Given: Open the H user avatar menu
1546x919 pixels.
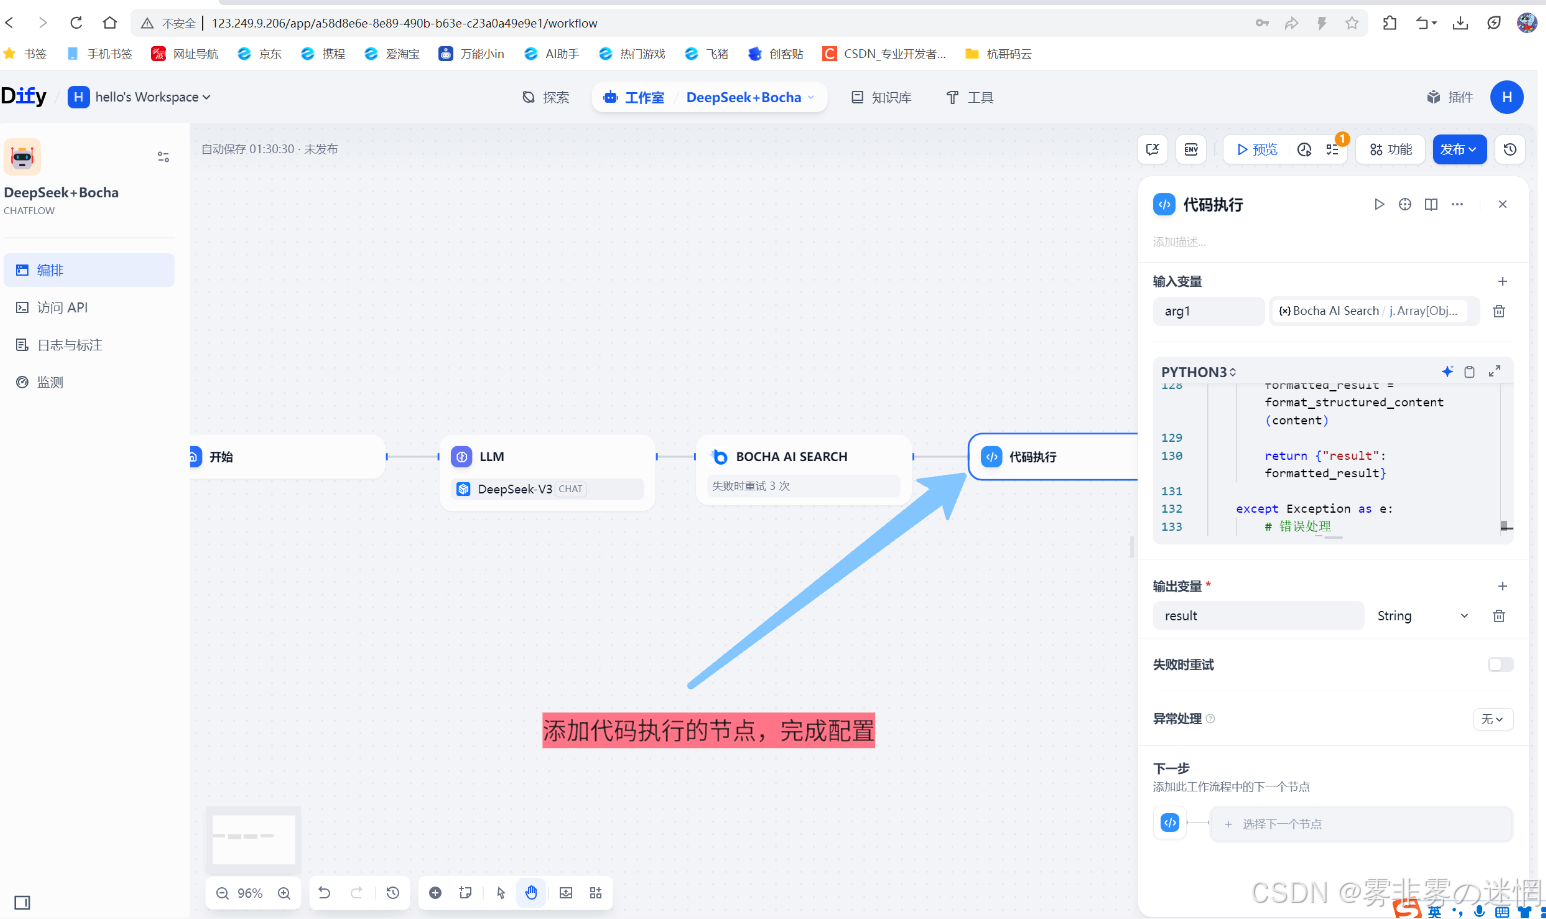Looking at the screenshot, I should 1507,97.
